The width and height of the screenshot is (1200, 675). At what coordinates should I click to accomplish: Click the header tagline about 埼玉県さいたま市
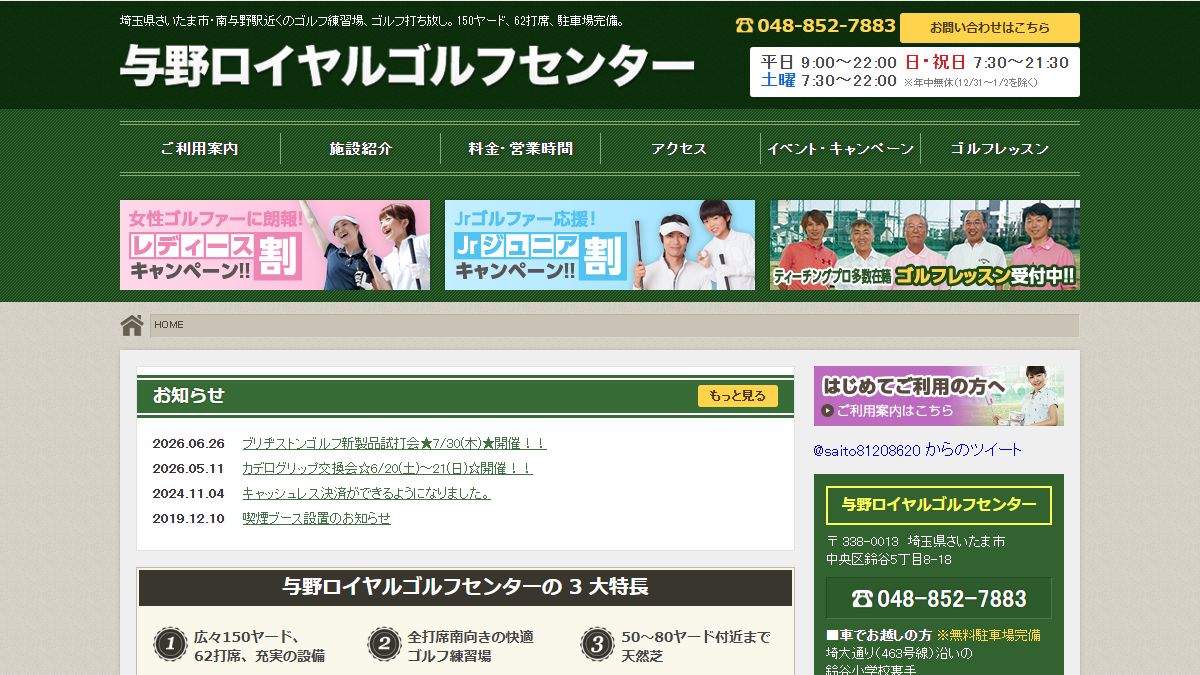[373, 21]
